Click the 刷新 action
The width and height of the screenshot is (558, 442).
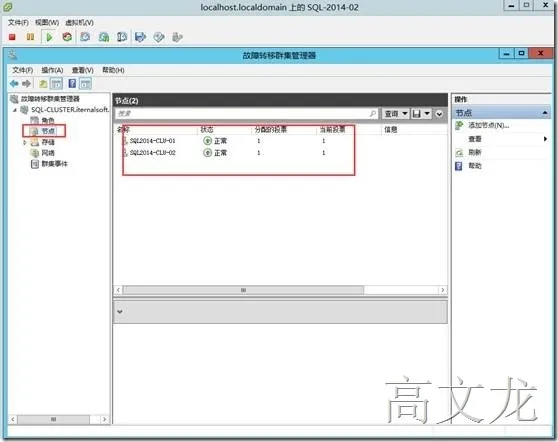point(475,152)
